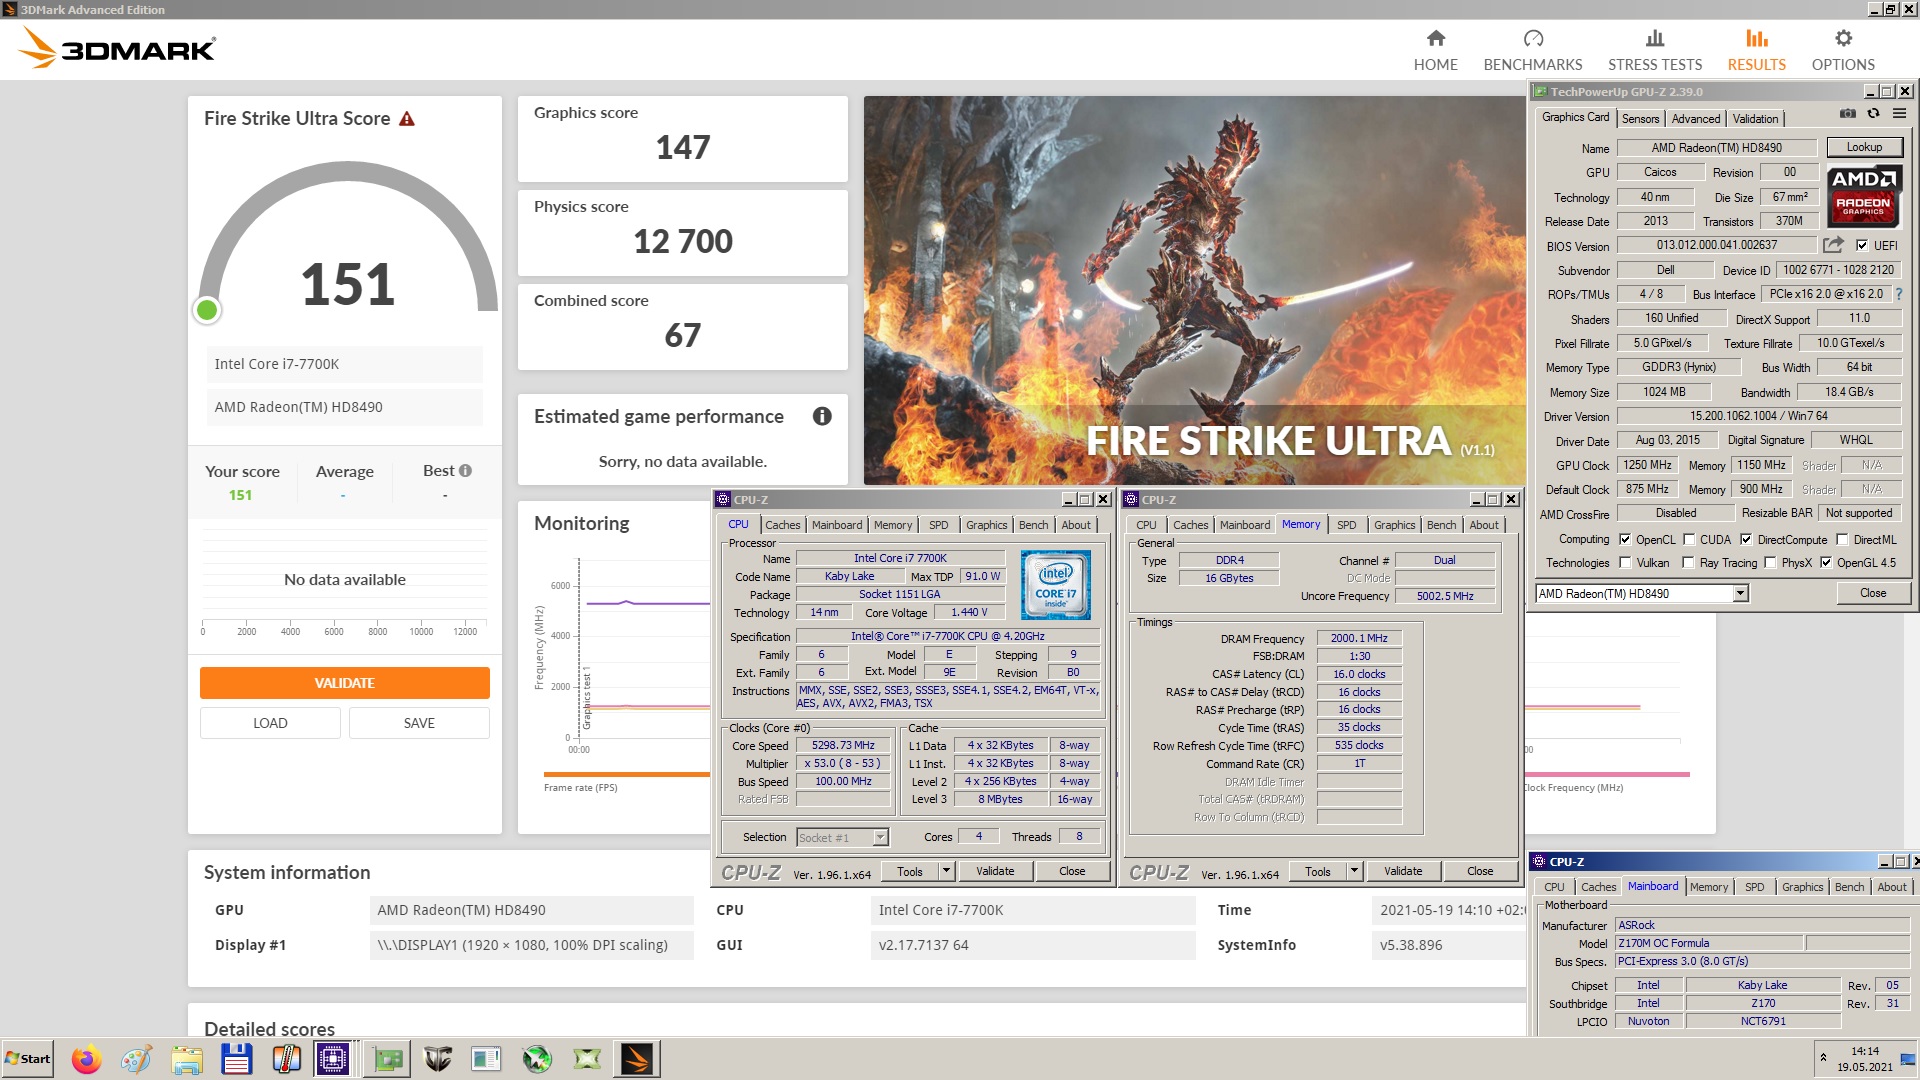Image resolution: width=1920 pixels, height=1080 pixels.
Task: Open the Bench tab in CPU-Z processor window
Action: click(x=1033, y=525)
